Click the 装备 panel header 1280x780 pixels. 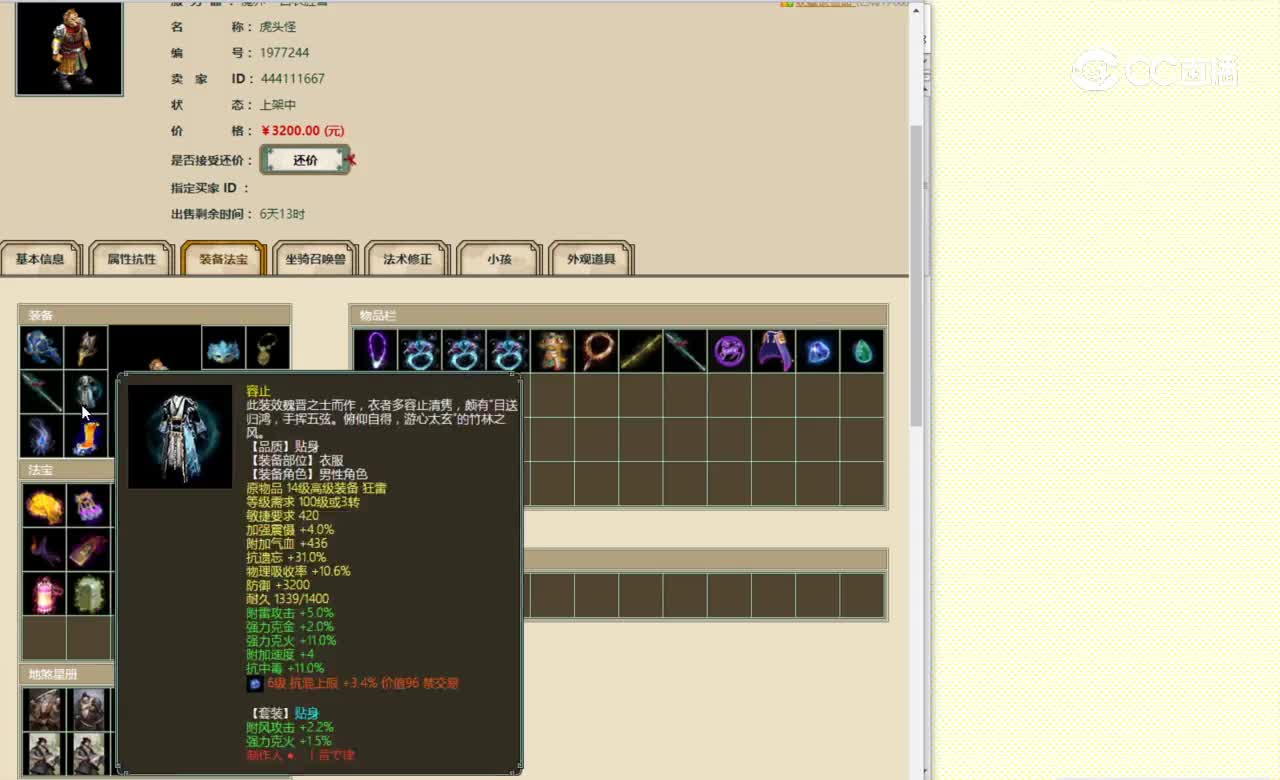155,315
